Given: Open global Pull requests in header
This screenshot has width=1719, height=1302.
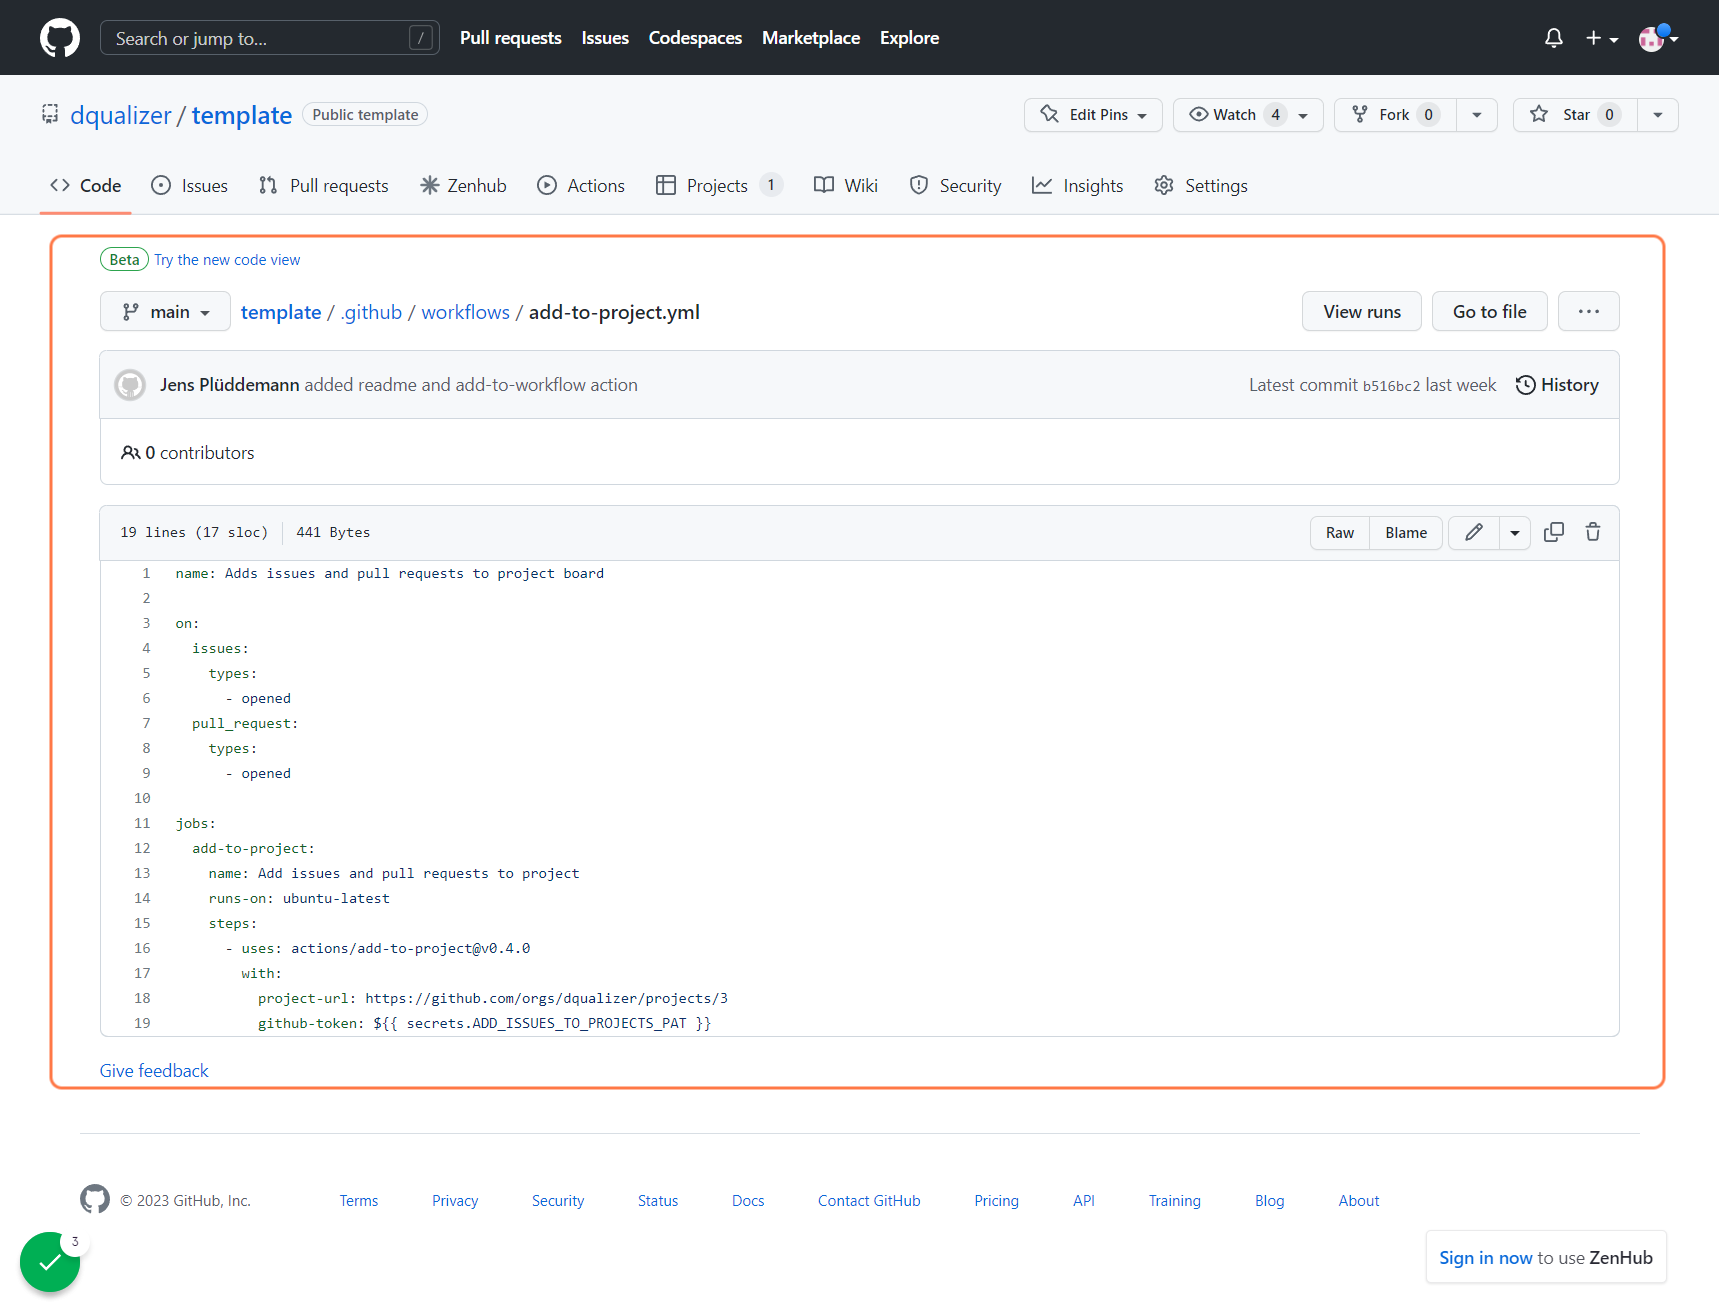Looking at the screenshot, I should 511,38.
